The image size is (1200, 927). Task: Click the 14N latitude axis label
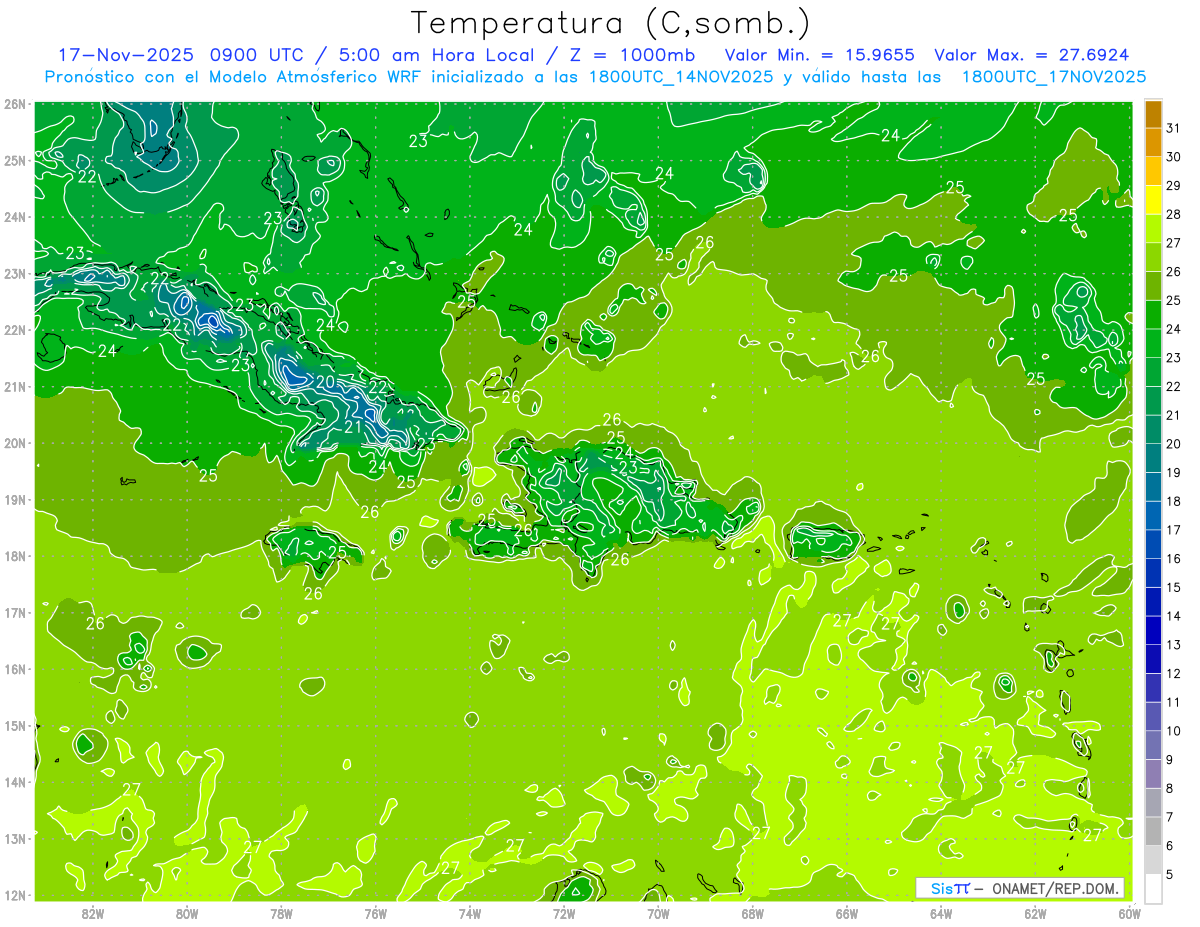point(16,782)
